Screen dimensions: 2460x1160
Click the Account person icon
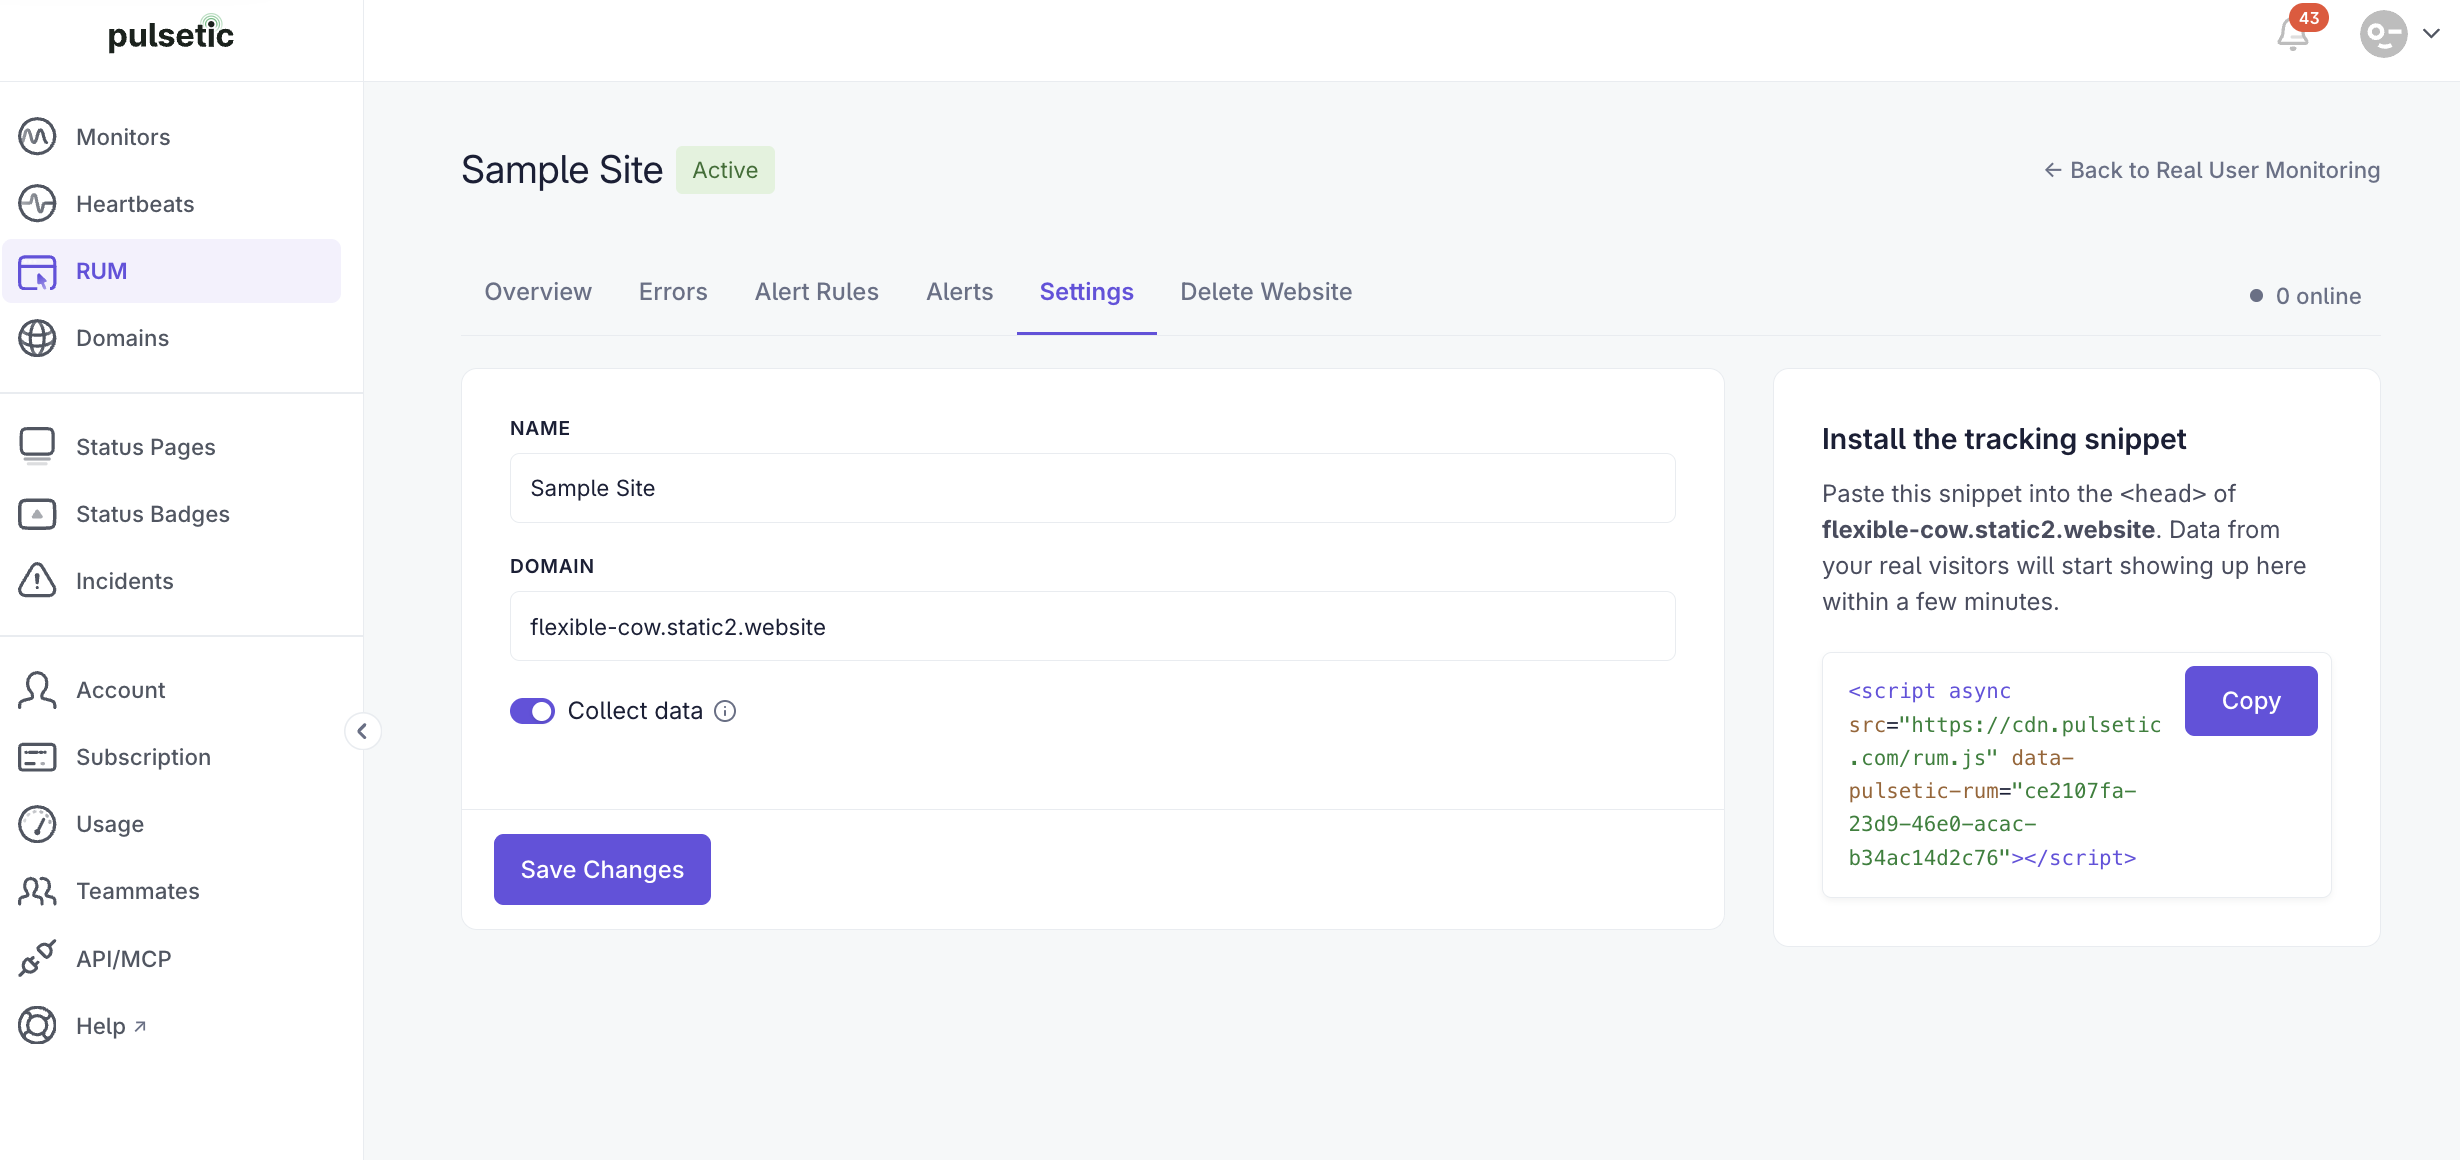click(x=37, y=690)
